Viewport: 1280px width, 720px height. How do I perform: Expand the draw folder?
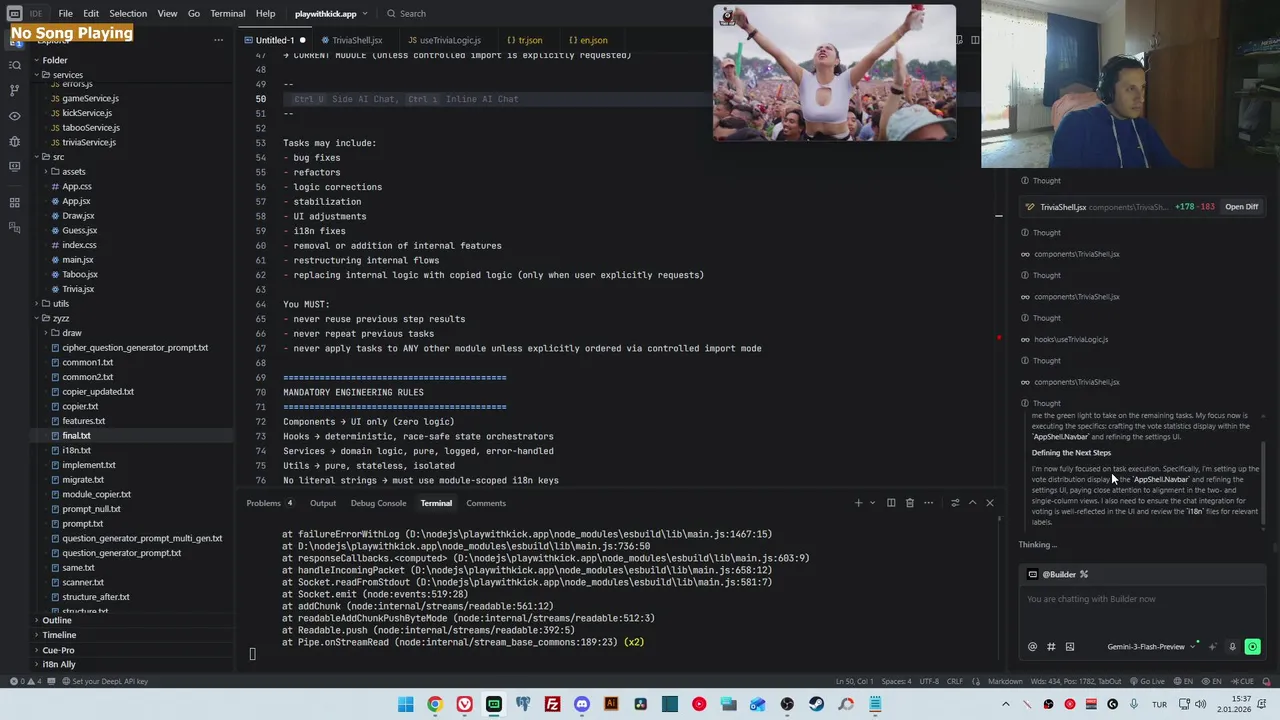click(72, 333)
